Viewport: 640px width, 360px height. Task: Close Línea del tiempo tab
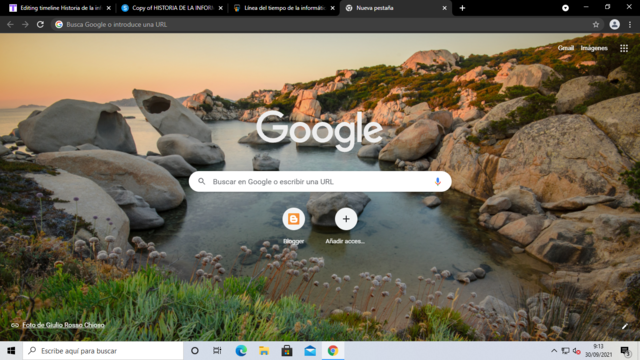[x=333, y=8]
